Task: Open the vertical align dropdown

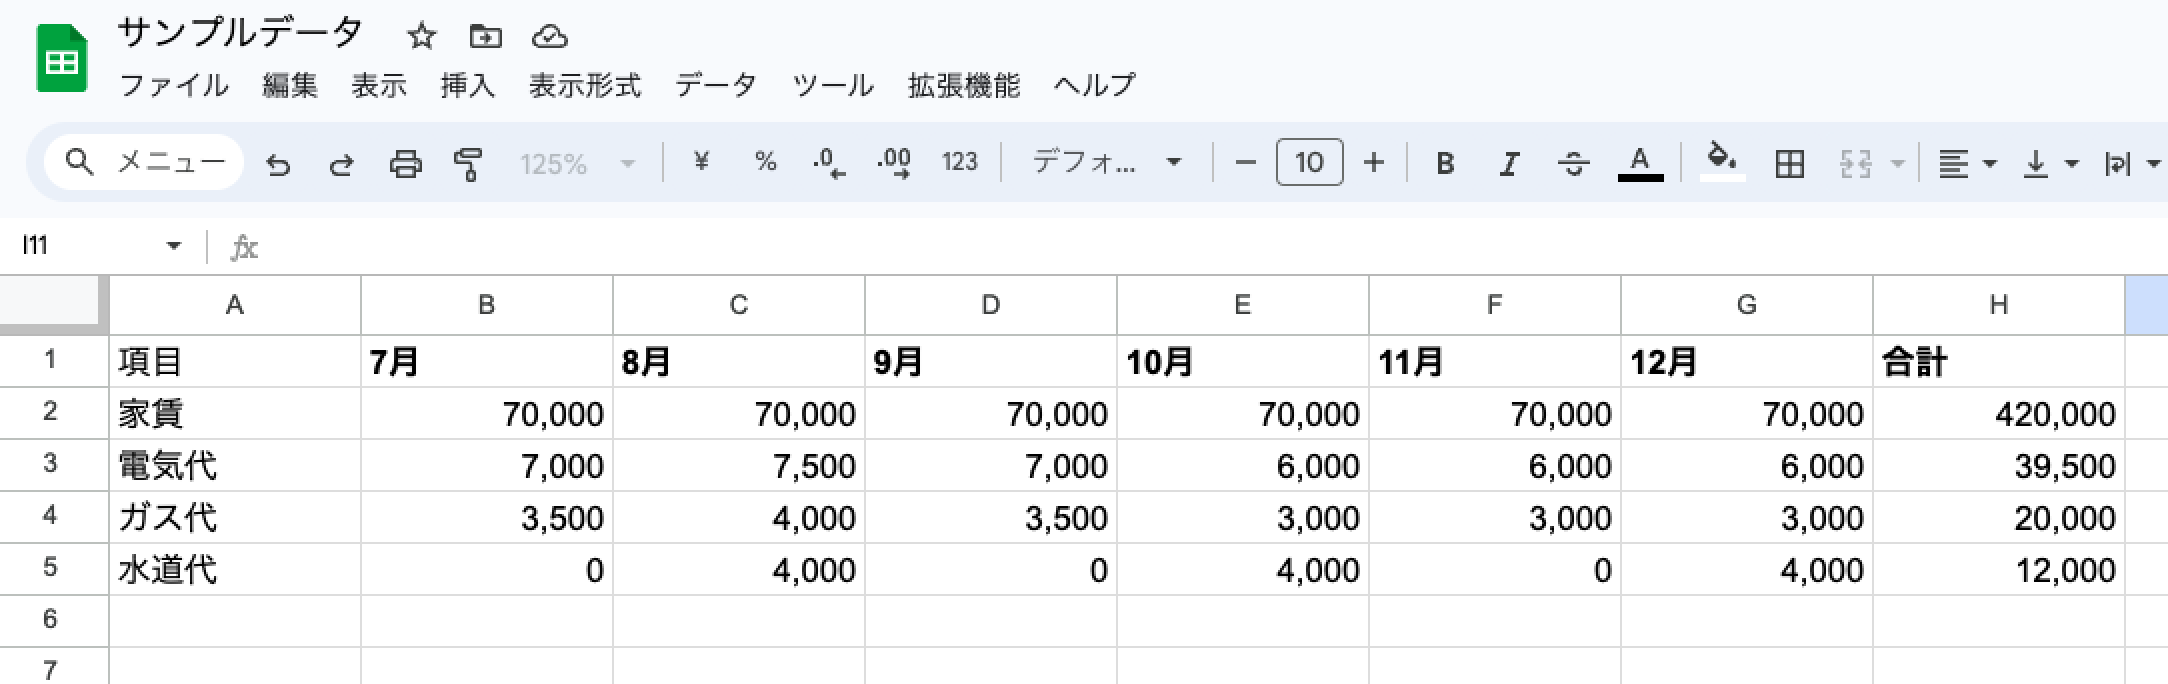Action: coord(2051,163)
